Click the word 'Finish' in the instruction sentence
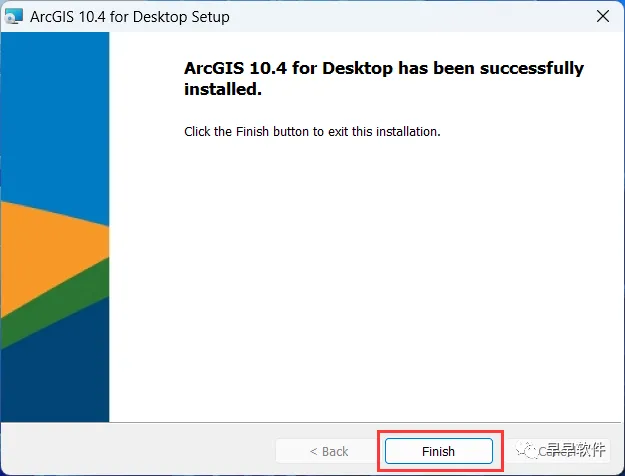Viewport: 625px width, 476px height. pos(254,132)
